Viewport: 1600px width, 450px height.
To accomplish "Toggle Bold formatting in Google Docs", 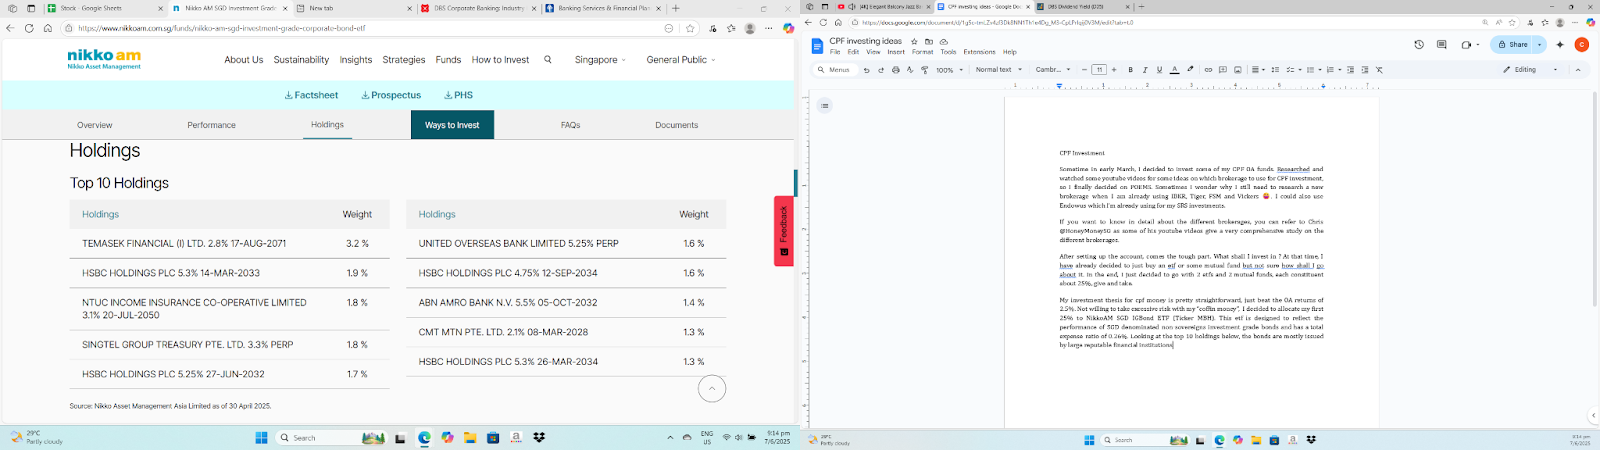I will point(1131,70).
